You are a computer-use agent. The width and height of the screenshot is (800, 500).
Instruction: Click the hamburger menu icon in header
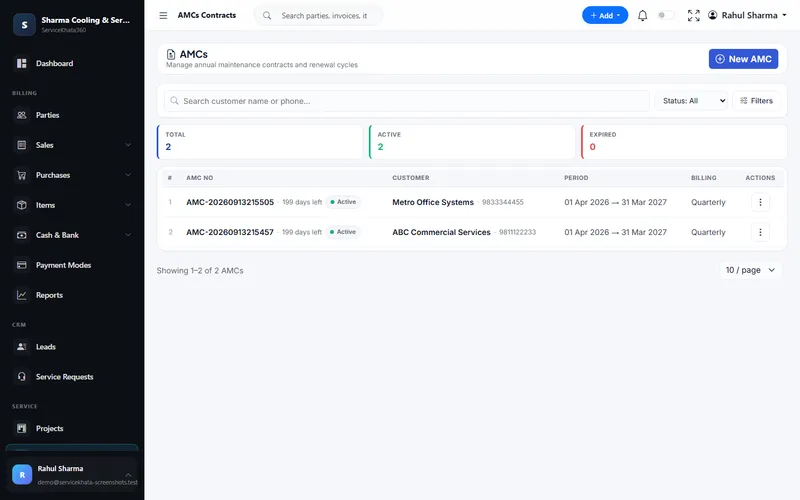pyautogui.click(x=163, y=16)
